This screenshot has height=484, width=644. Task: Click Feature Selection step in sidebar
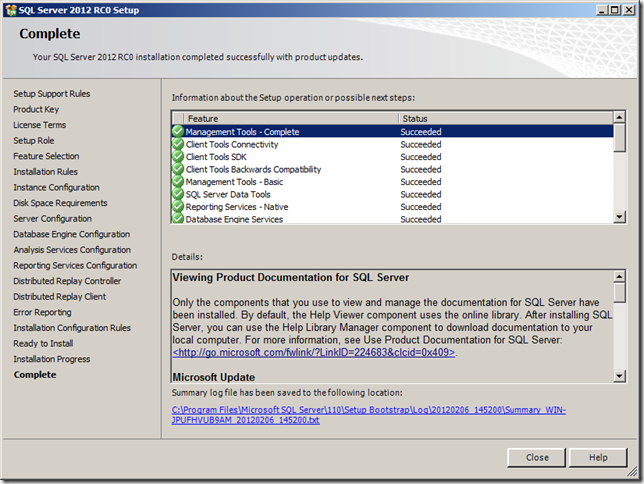click(x=46, y=156)
